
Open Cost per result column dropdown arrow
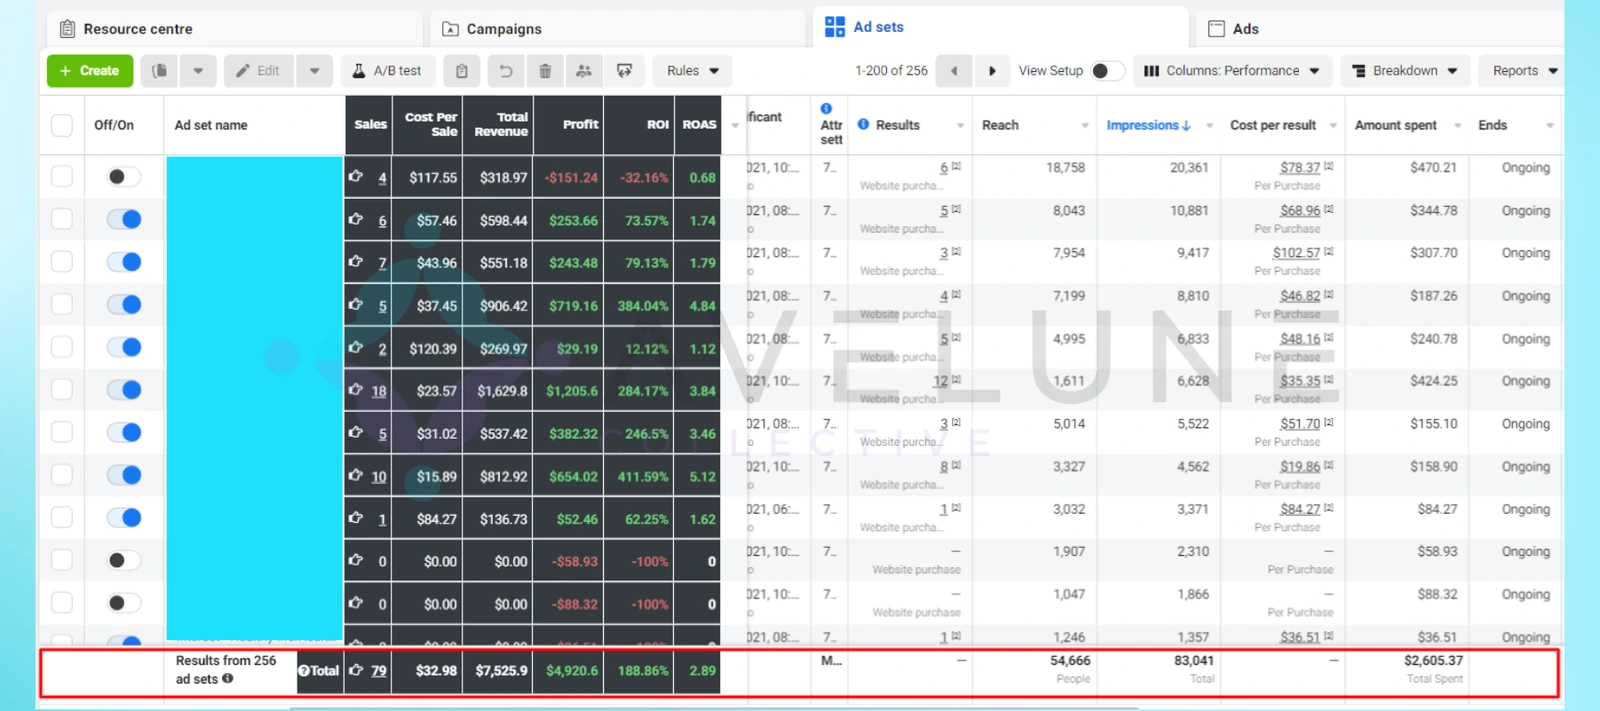point(1333,126)
